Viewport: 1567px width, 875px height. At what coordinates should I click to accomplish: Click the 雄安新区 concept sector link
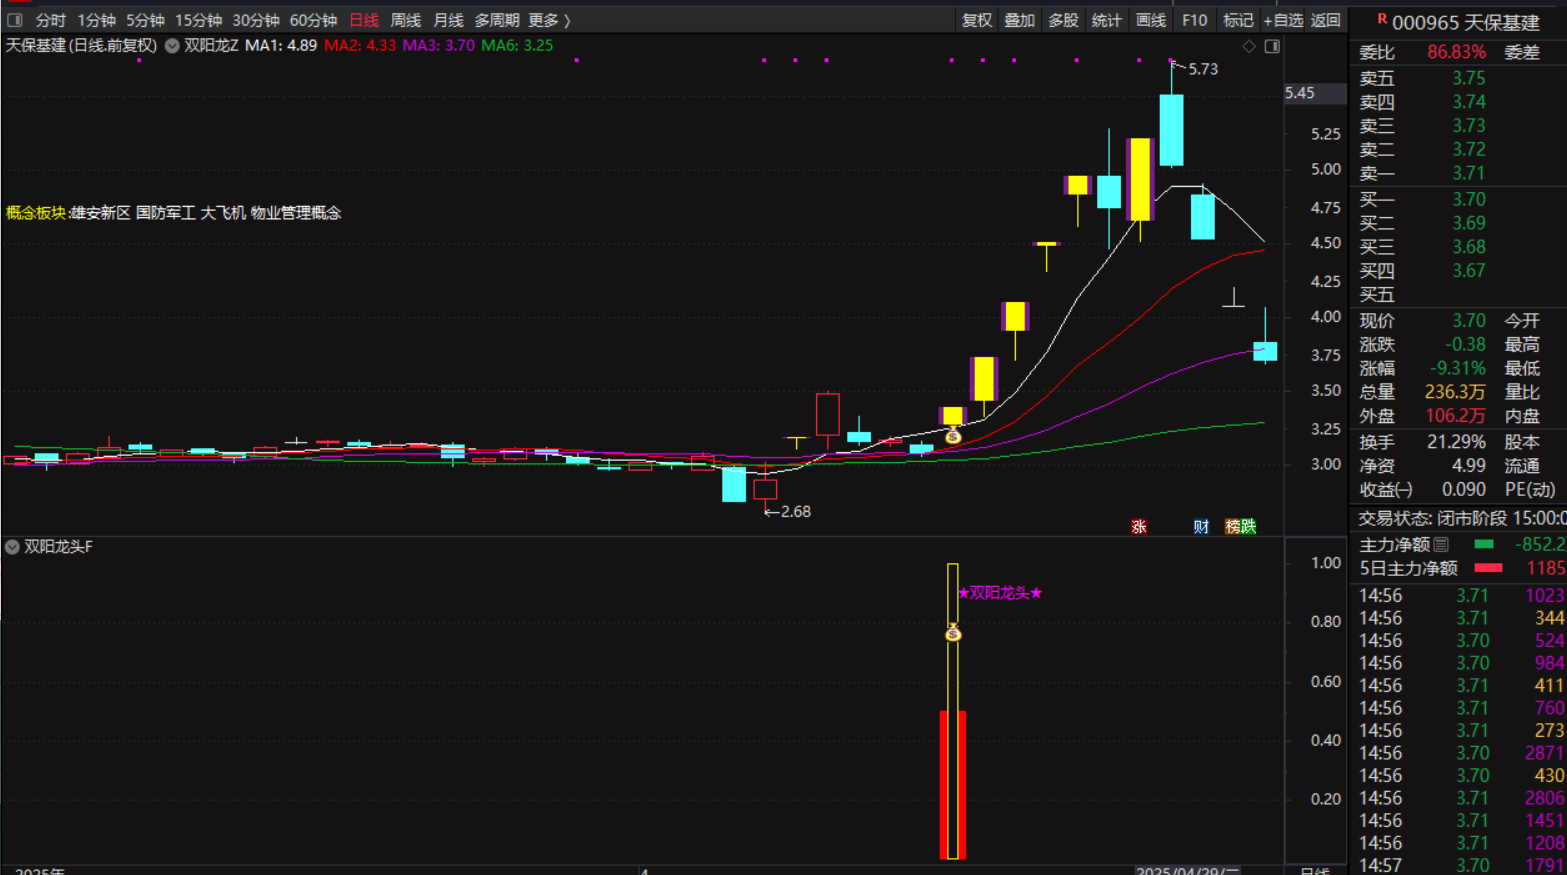(x=100, y=213)
